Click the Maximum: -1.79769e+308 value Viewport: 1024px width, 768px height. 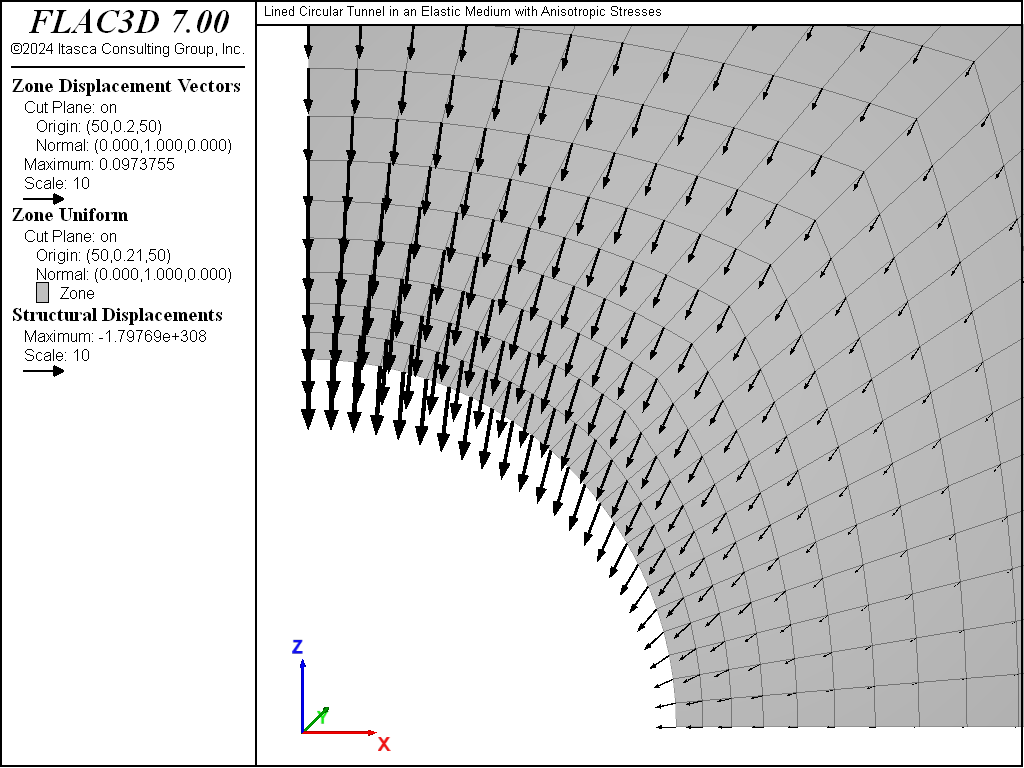(x=116, y=336)
